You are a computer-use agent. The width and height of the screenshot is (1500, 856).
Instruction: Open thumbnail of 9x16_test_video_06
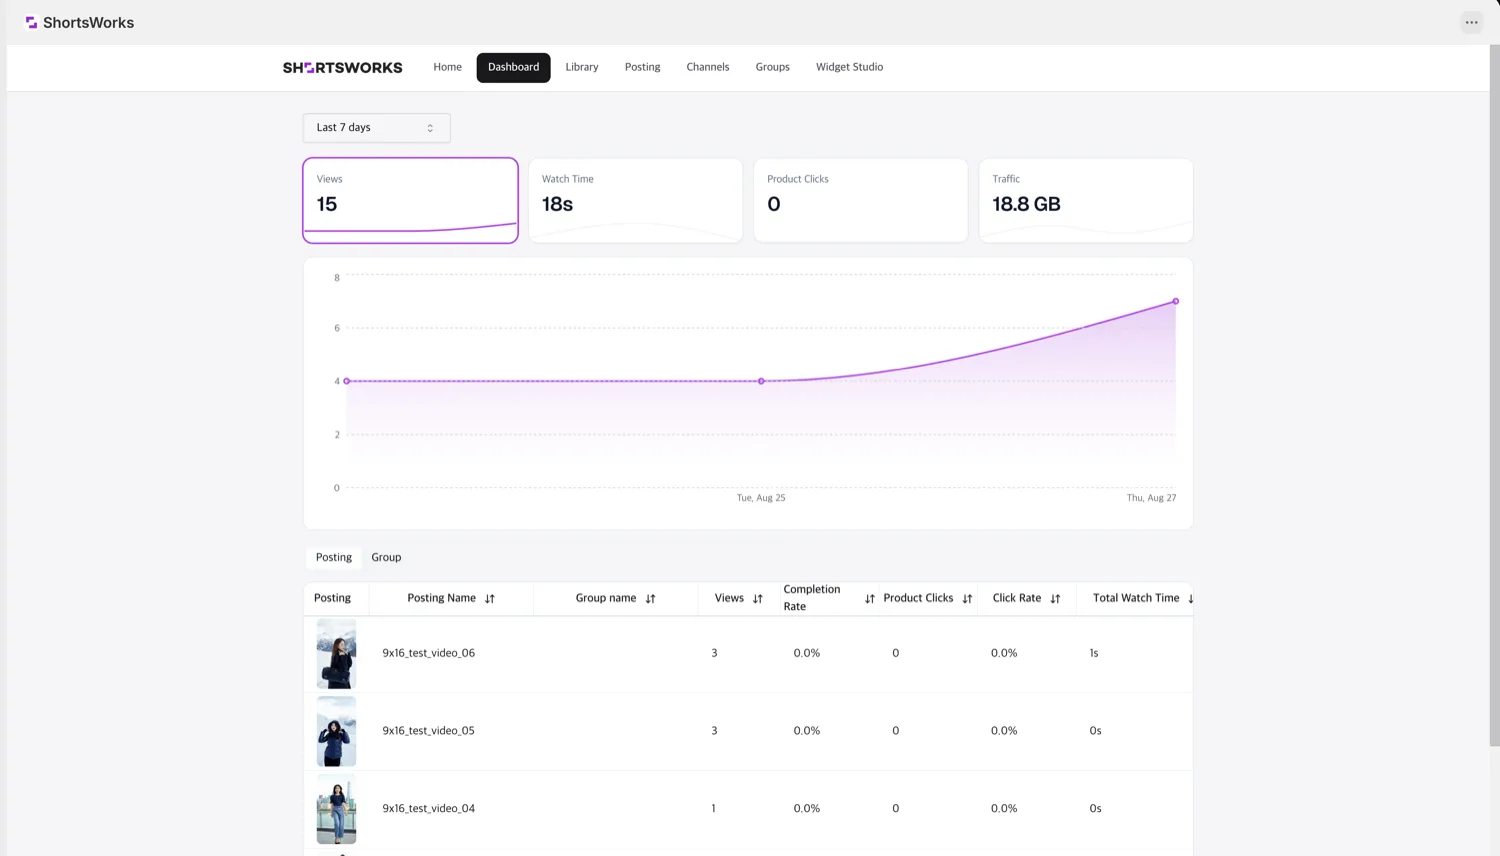point(336,654)
